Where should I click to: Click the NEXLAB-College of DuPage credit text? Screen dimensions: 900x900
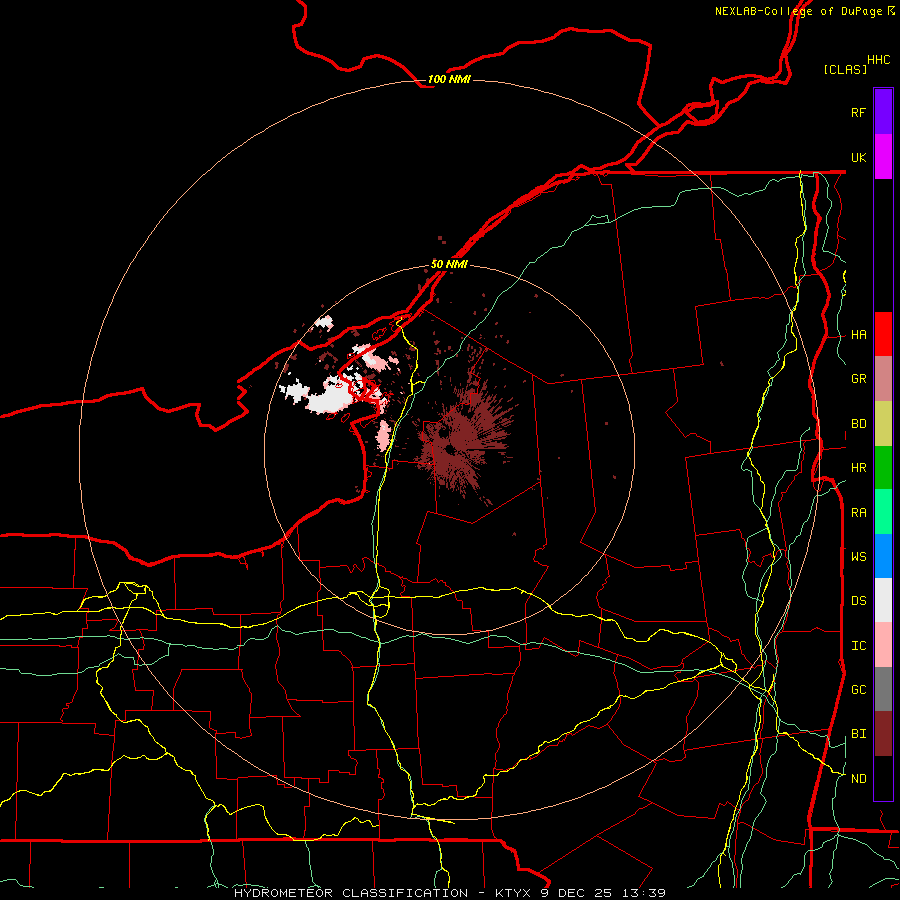click(x=805, y=11)
